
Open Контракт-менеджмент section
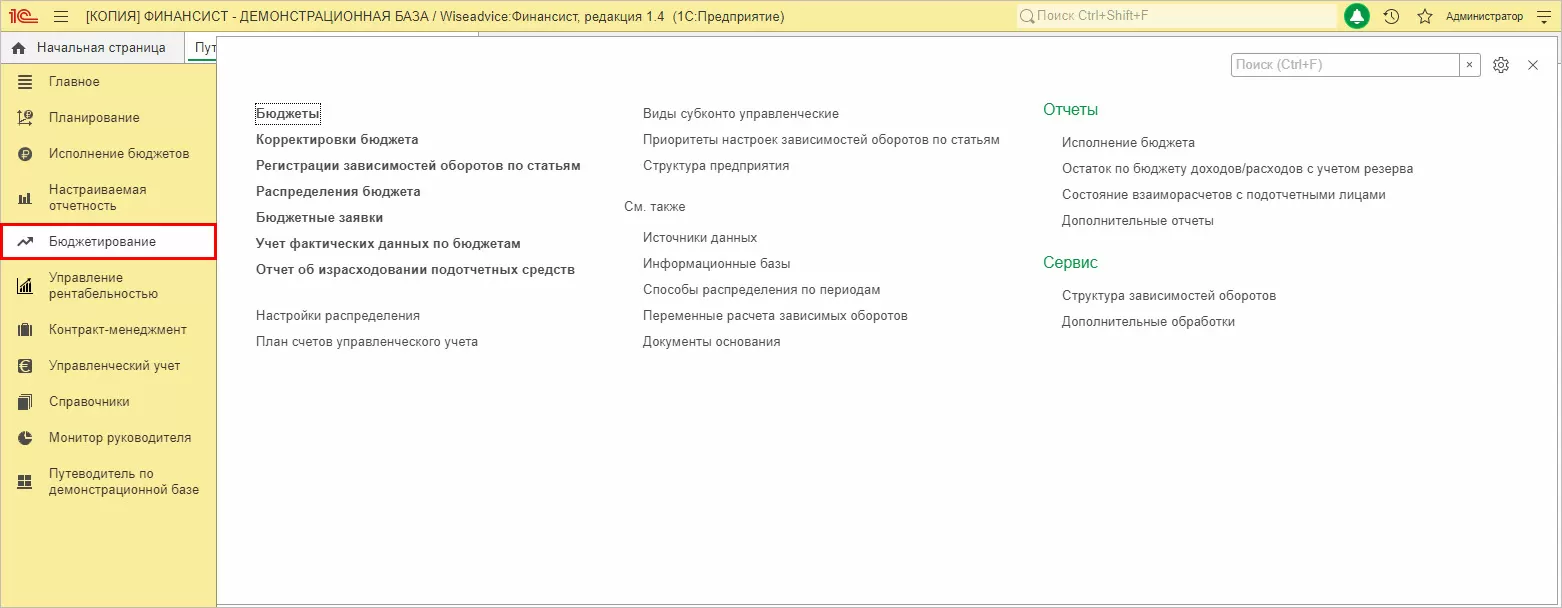pyautogui.click(x=108, y=329)
